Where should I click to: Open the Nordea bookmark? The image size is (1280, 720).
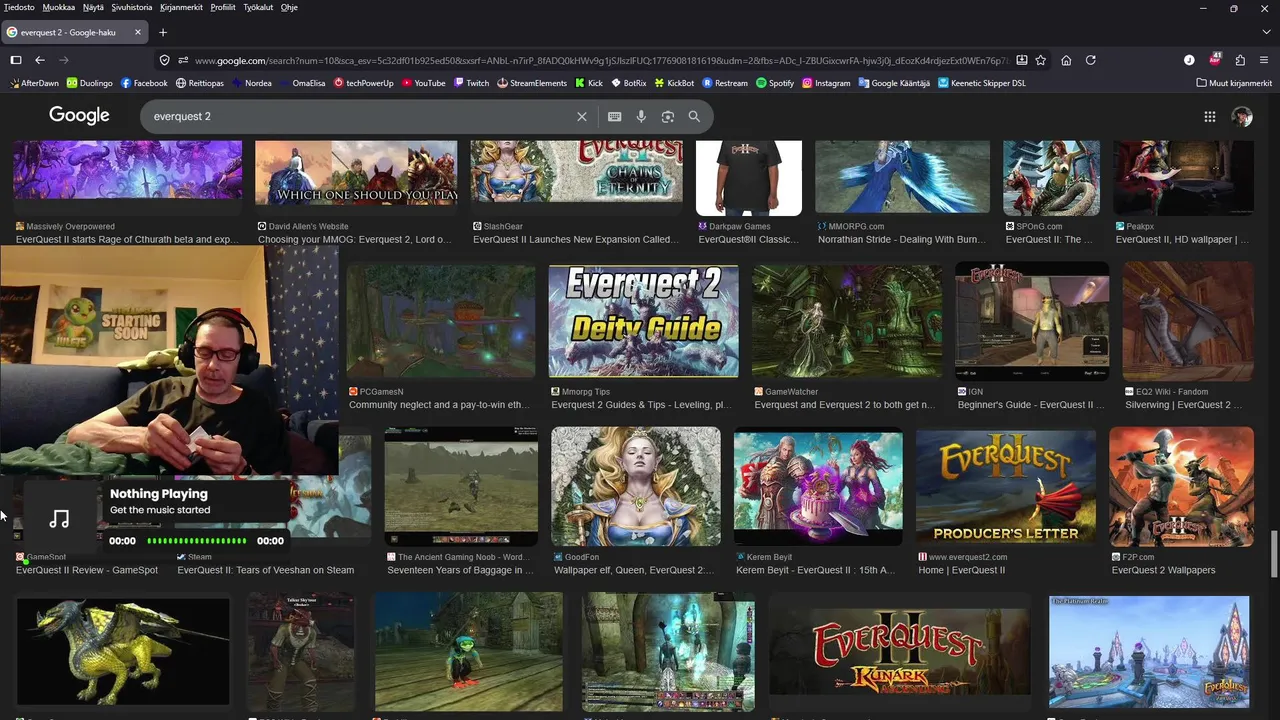click(x=251, y=83)
